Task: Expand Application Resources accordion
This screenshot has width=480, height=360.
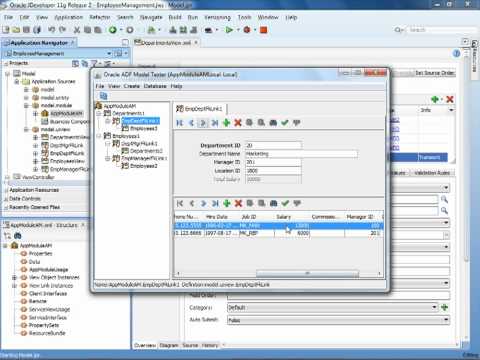Action: (34, 190)
